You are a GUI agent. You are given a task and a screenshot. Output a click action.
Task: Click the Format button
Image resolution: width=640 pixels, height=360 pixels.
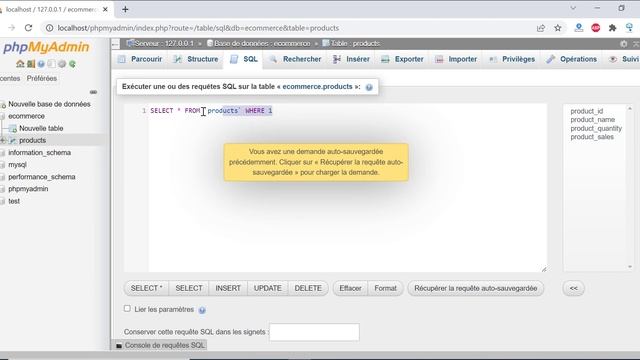(385, 288)
